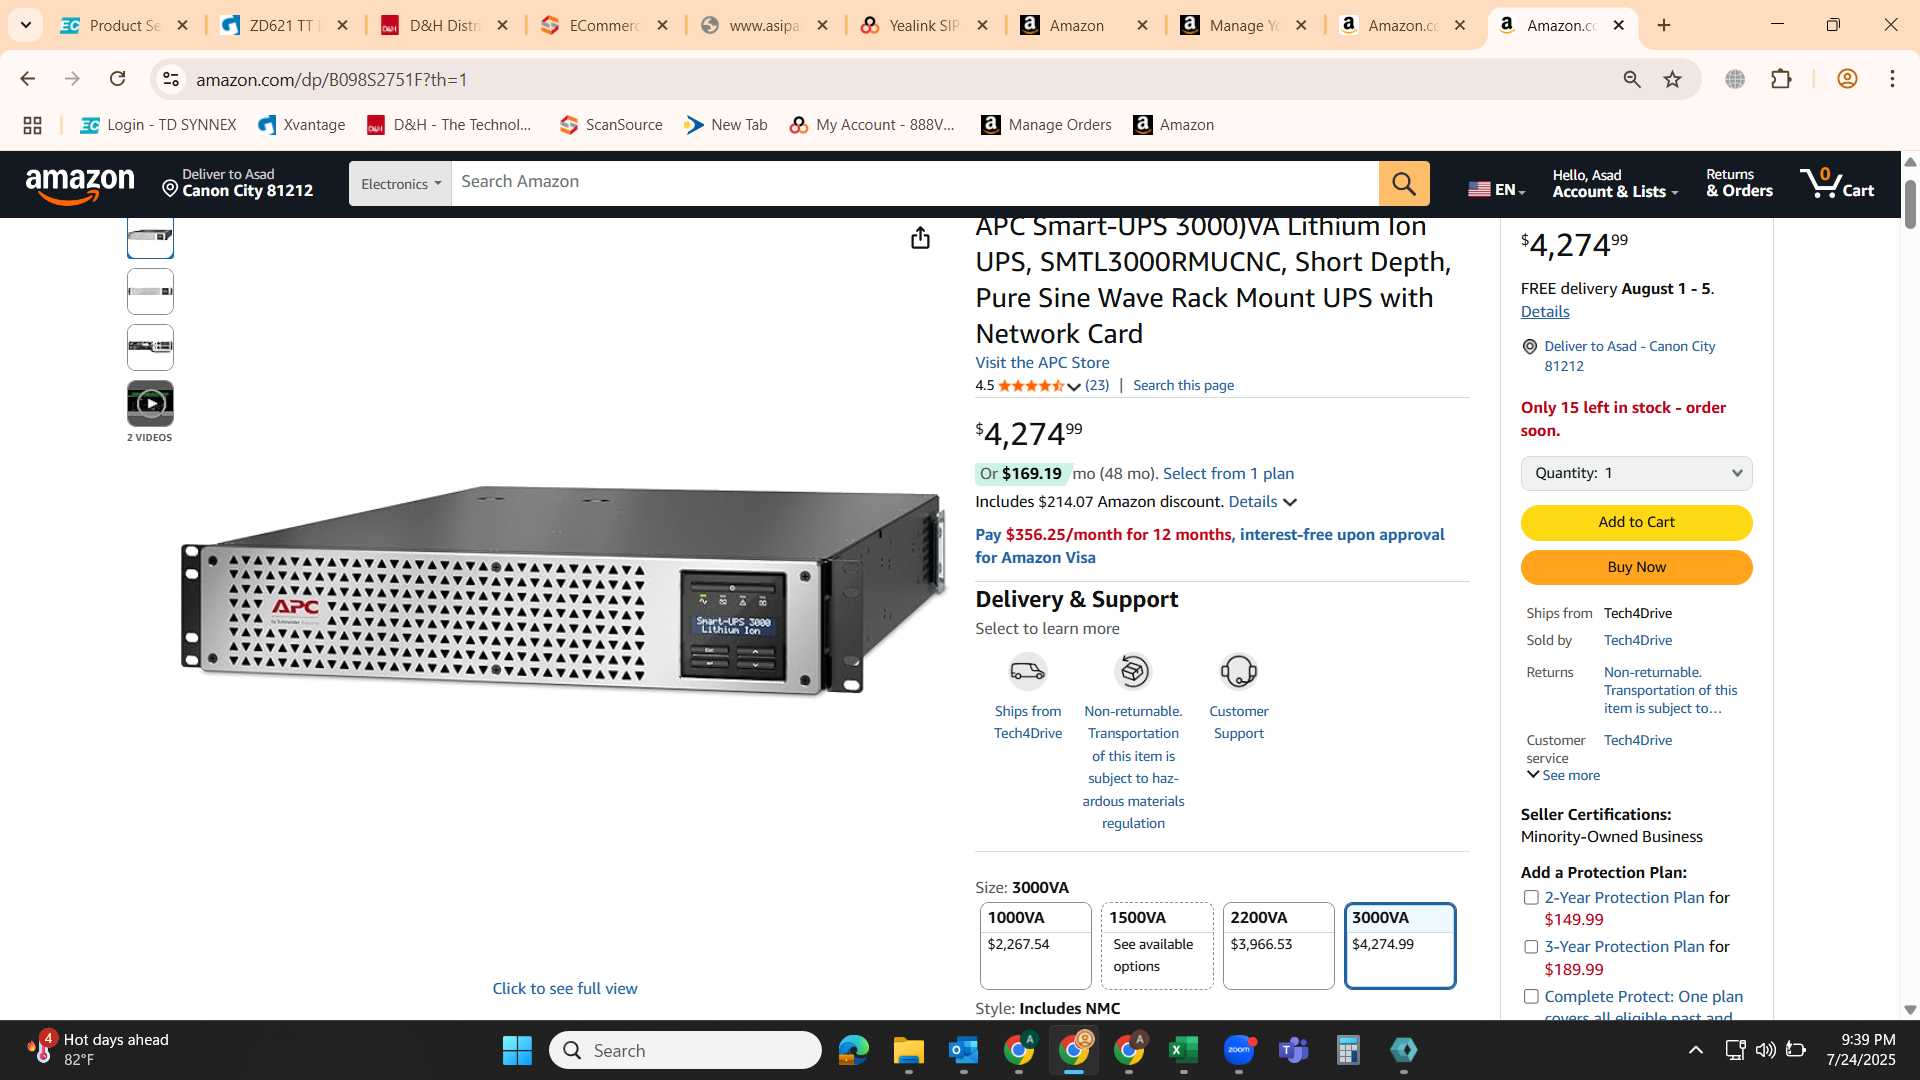The width and height of the screenshot is (1920, 1080).
Task: Expand the Amazon discount Details chevron
Action: coord(1290,502)
